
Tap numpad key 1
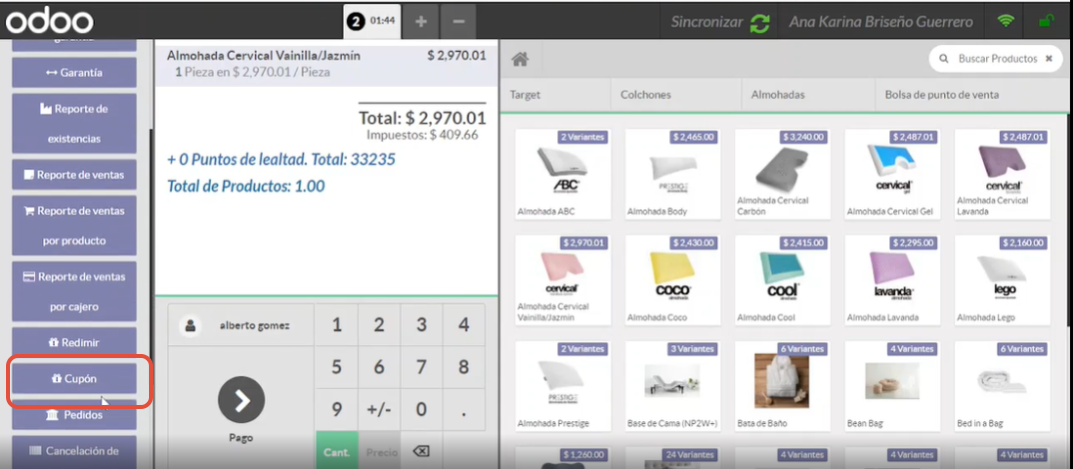pyautogui.click(x=336, y=325)
